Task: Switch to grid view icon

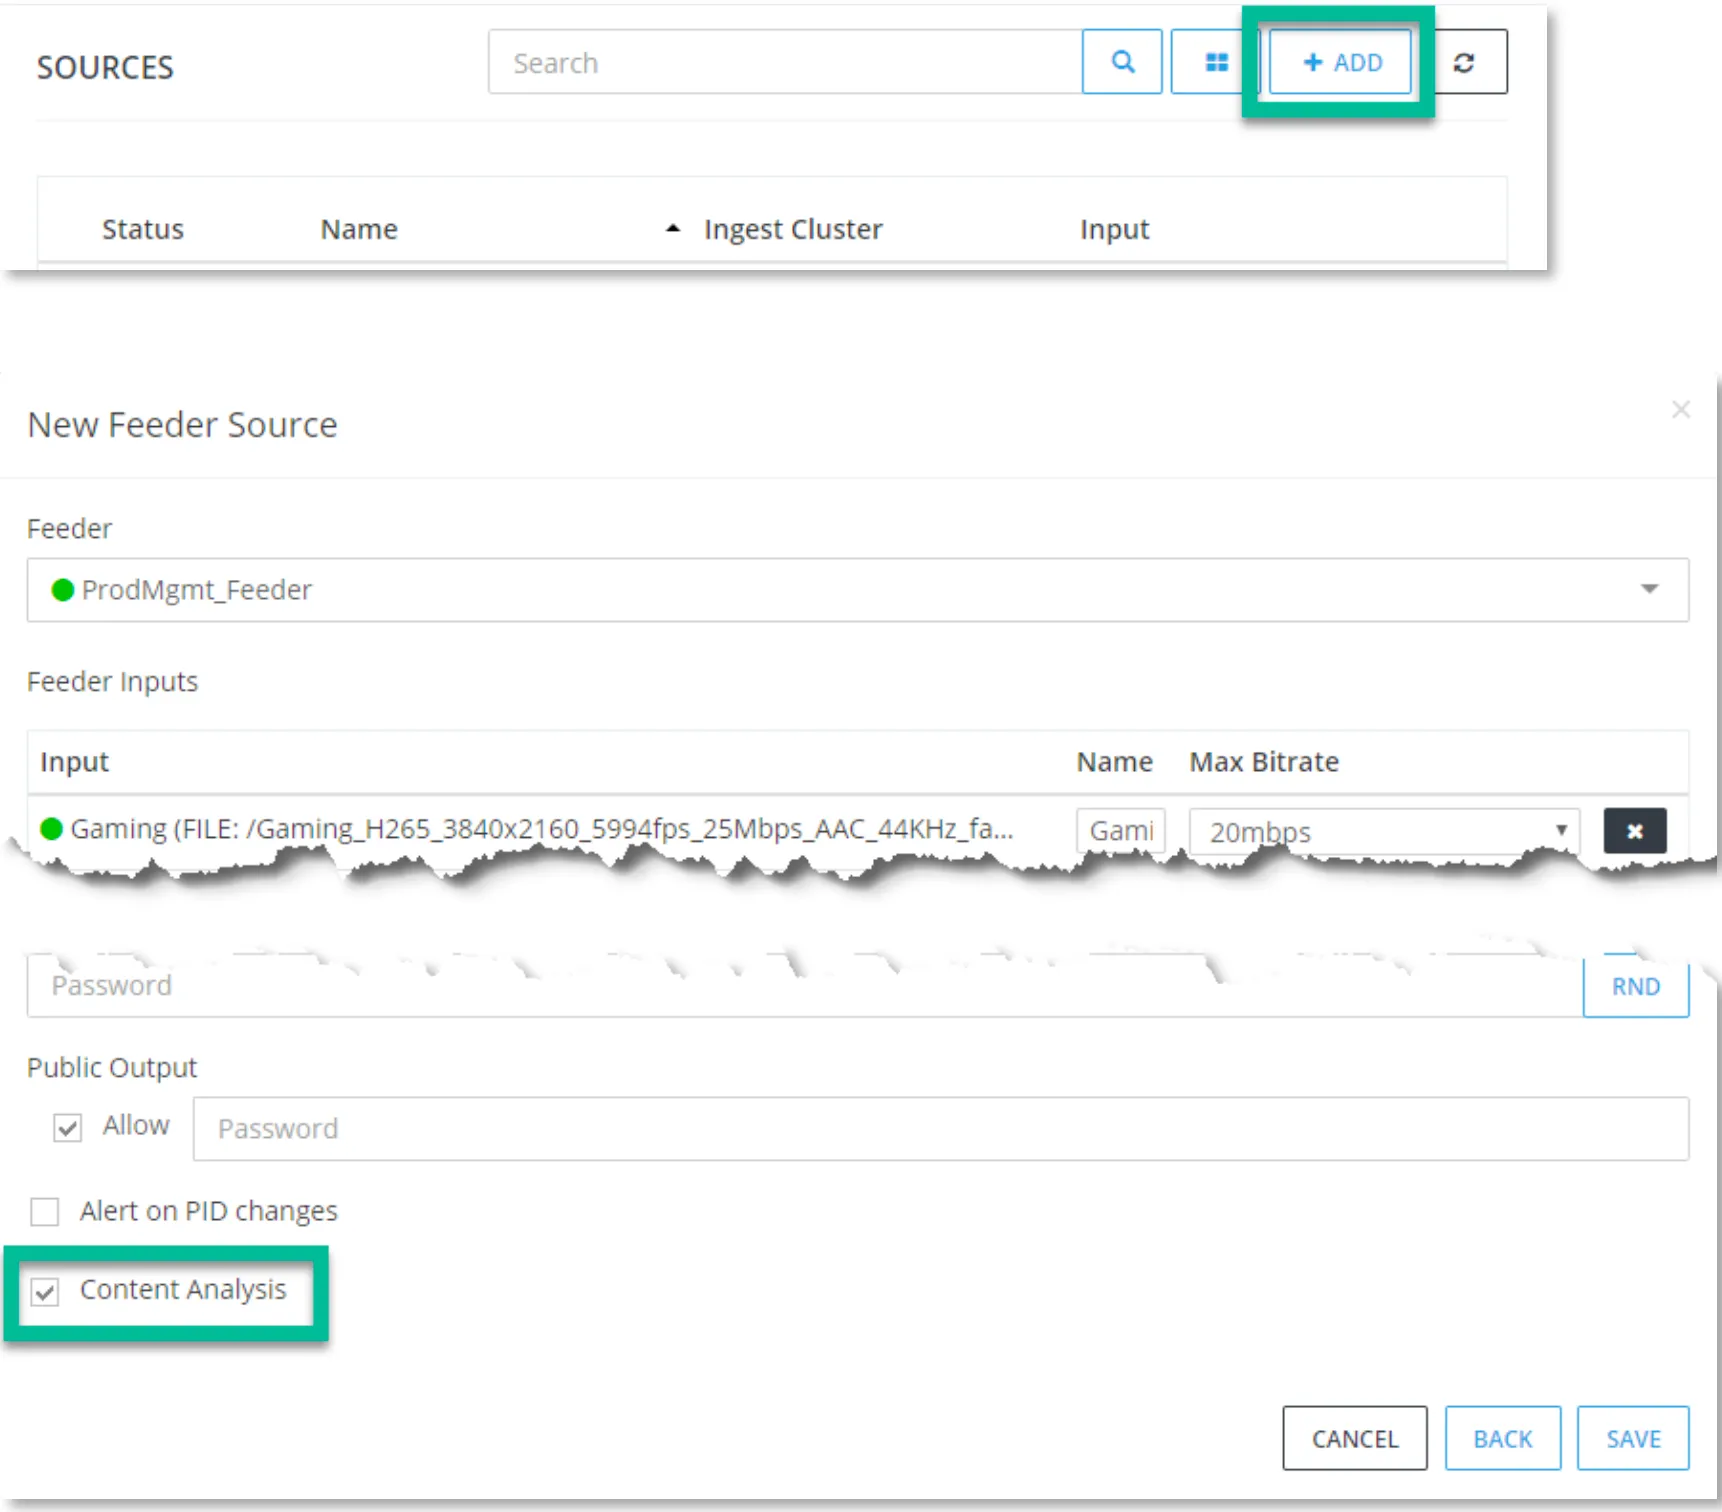Action: [1216, 62]
